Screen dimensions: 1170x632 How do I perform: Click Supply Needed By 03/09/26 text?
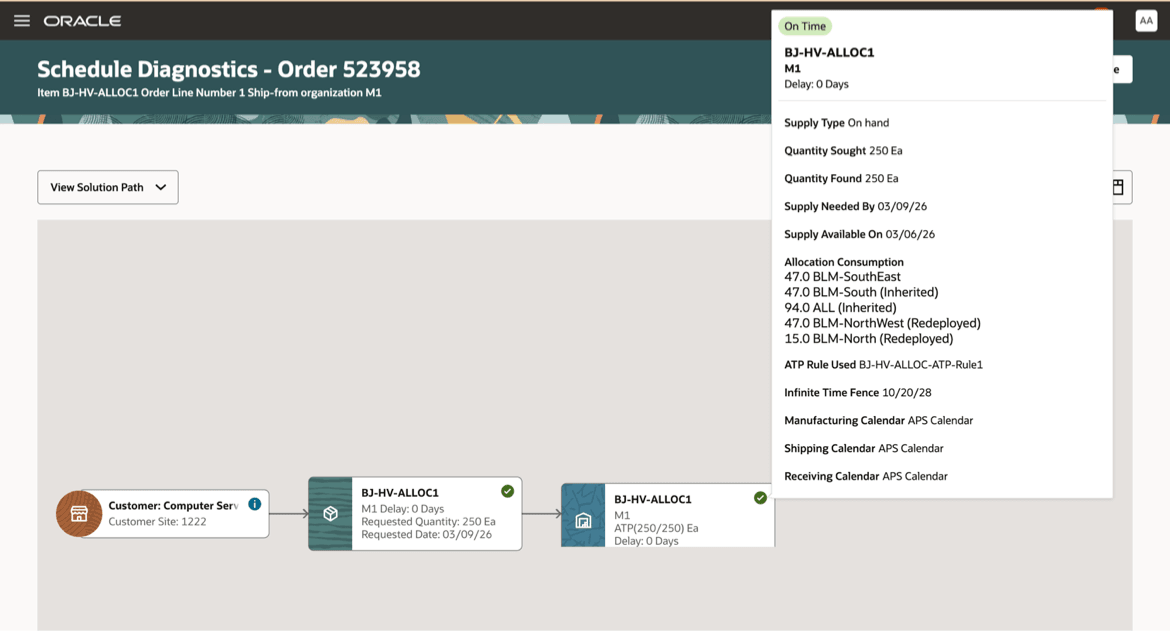click(x=855, y=206)
